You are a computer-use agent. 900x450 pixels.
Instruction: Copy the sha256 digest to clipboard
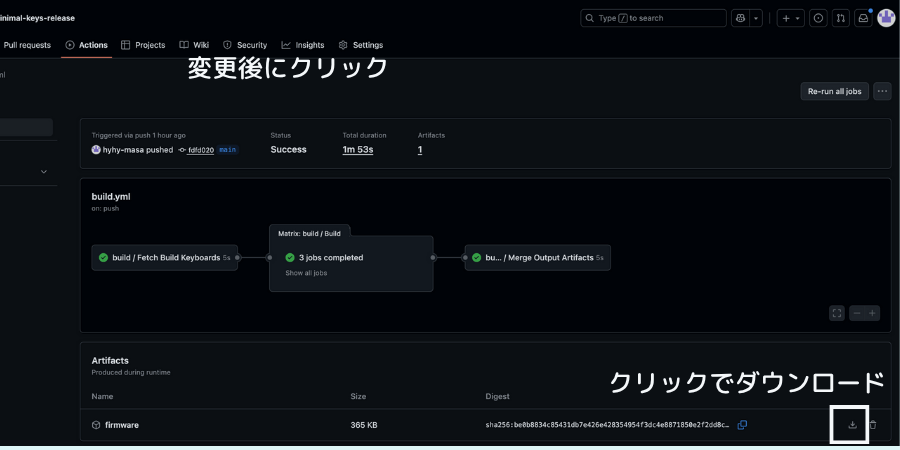[742, 425]
